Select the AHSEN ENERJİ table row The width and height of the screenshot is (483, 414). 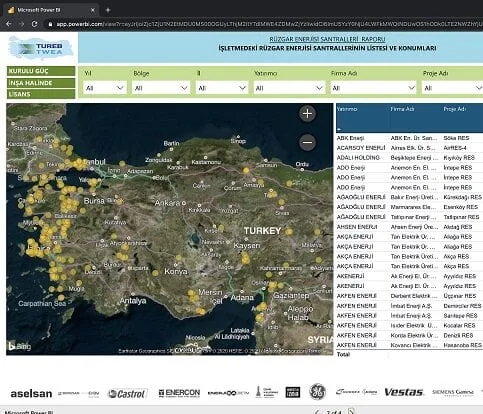coord(409,227)
